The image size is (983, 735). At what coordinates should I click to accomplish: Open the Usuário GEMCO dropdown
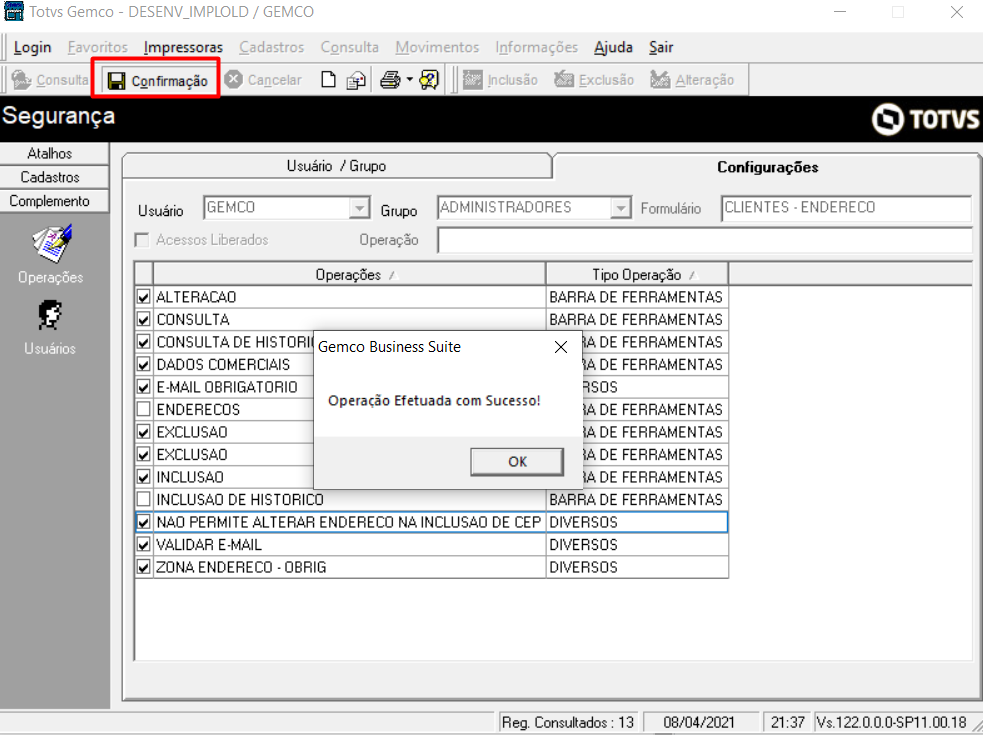click(359, 208)
